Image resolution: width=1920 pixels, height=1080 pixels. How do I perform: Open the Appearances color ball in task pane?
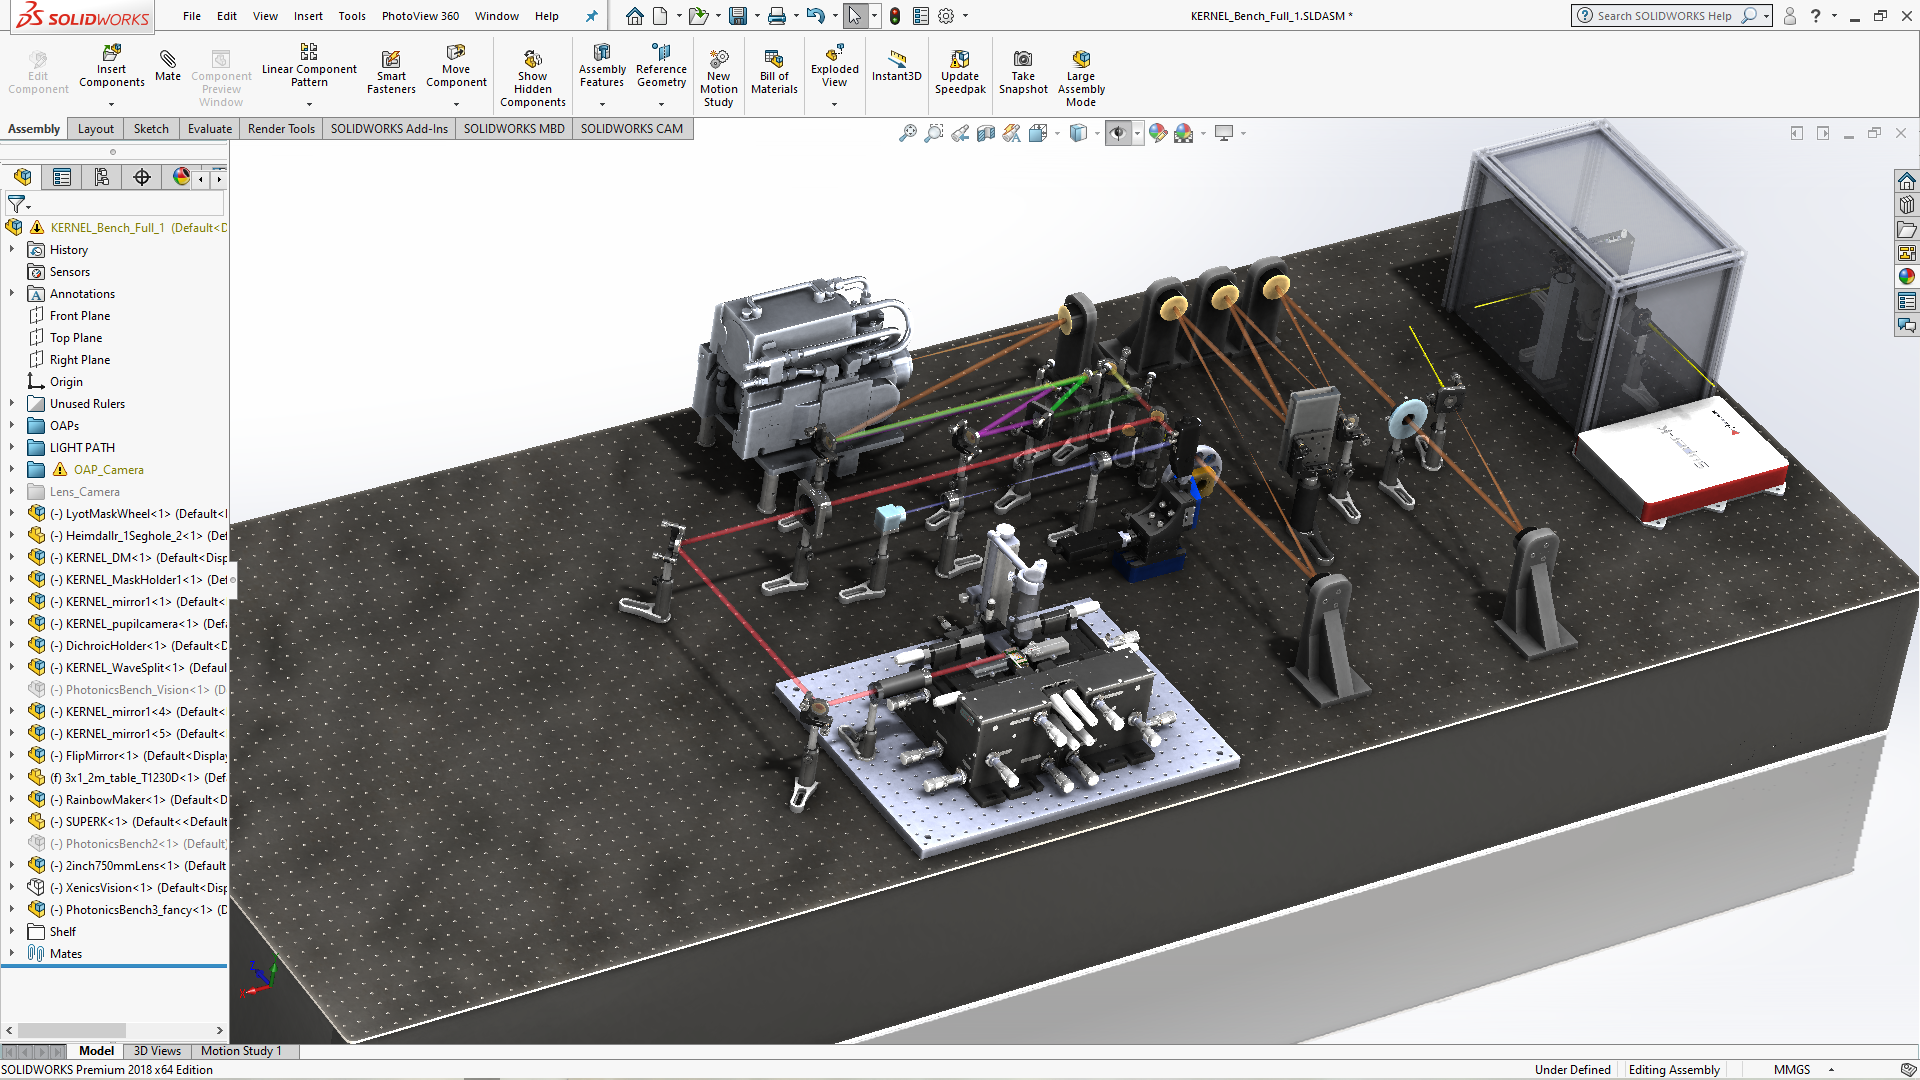tap(1907, 277)
